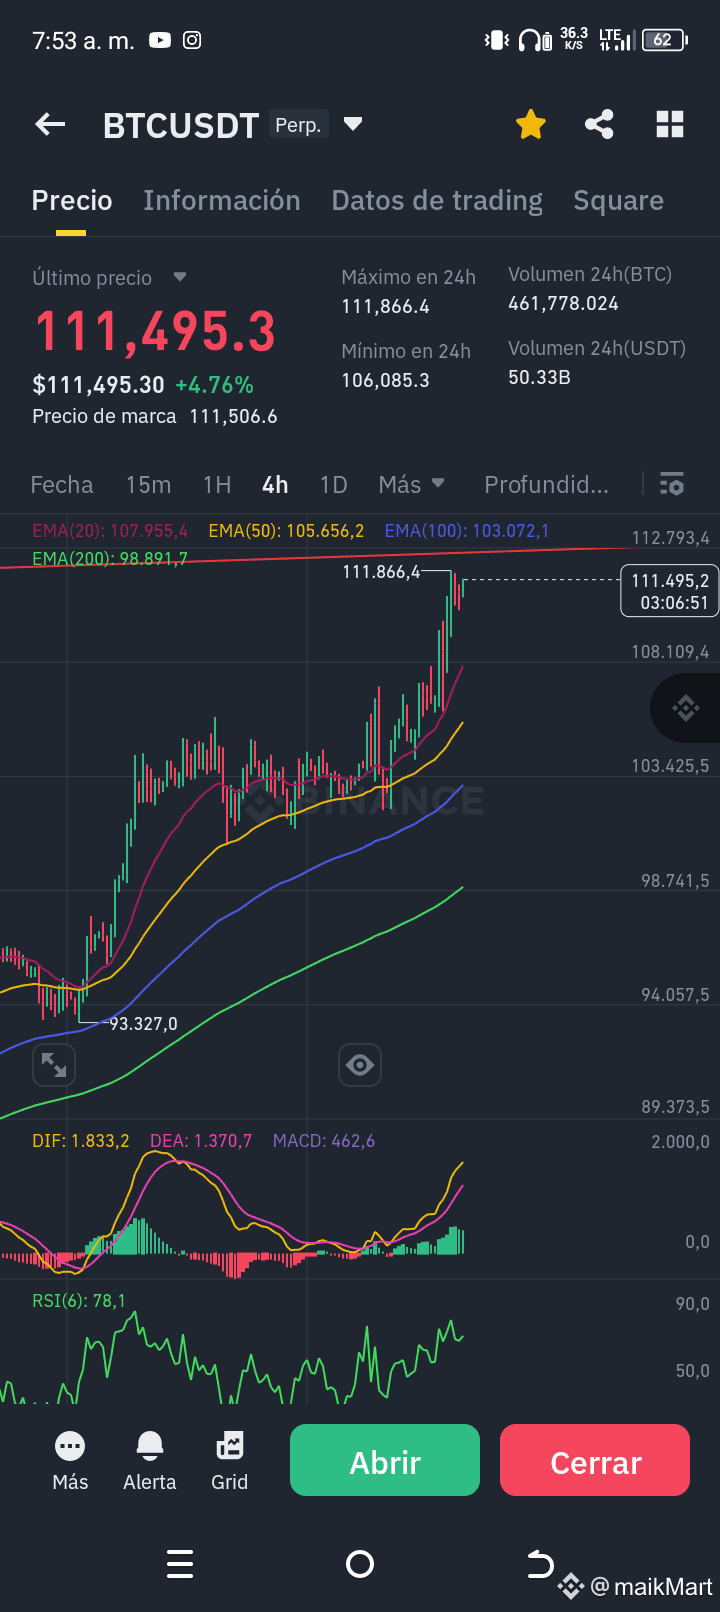
Task: Tap the +4.76% change percentage
Action: click(214, 385)
